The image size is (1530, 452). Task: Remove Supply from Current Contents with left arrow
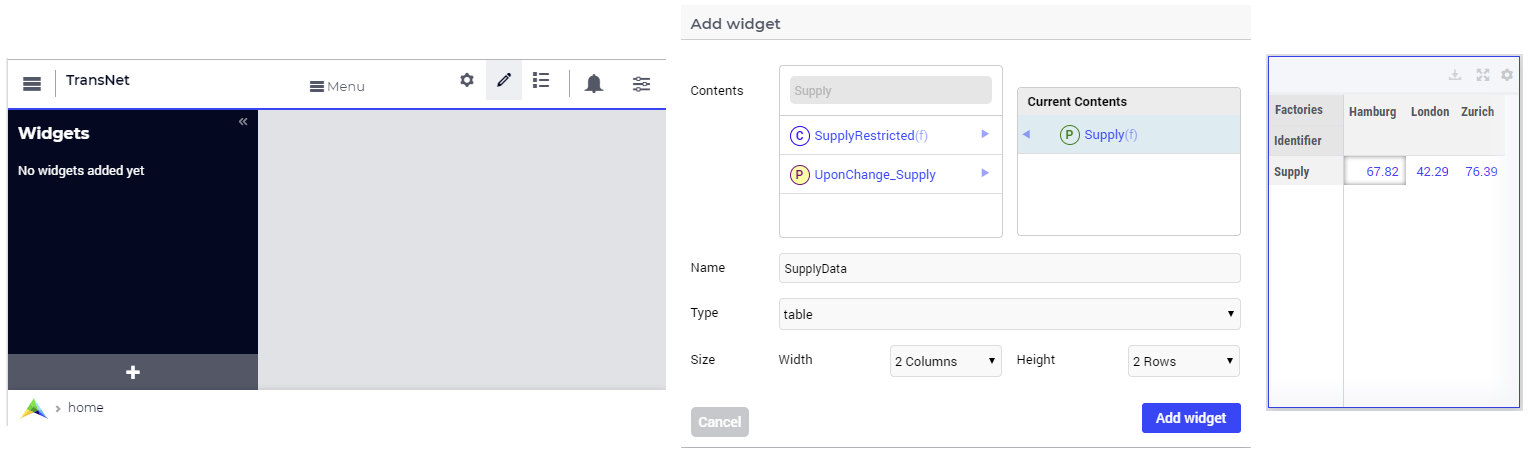[x=1026, y=134]
